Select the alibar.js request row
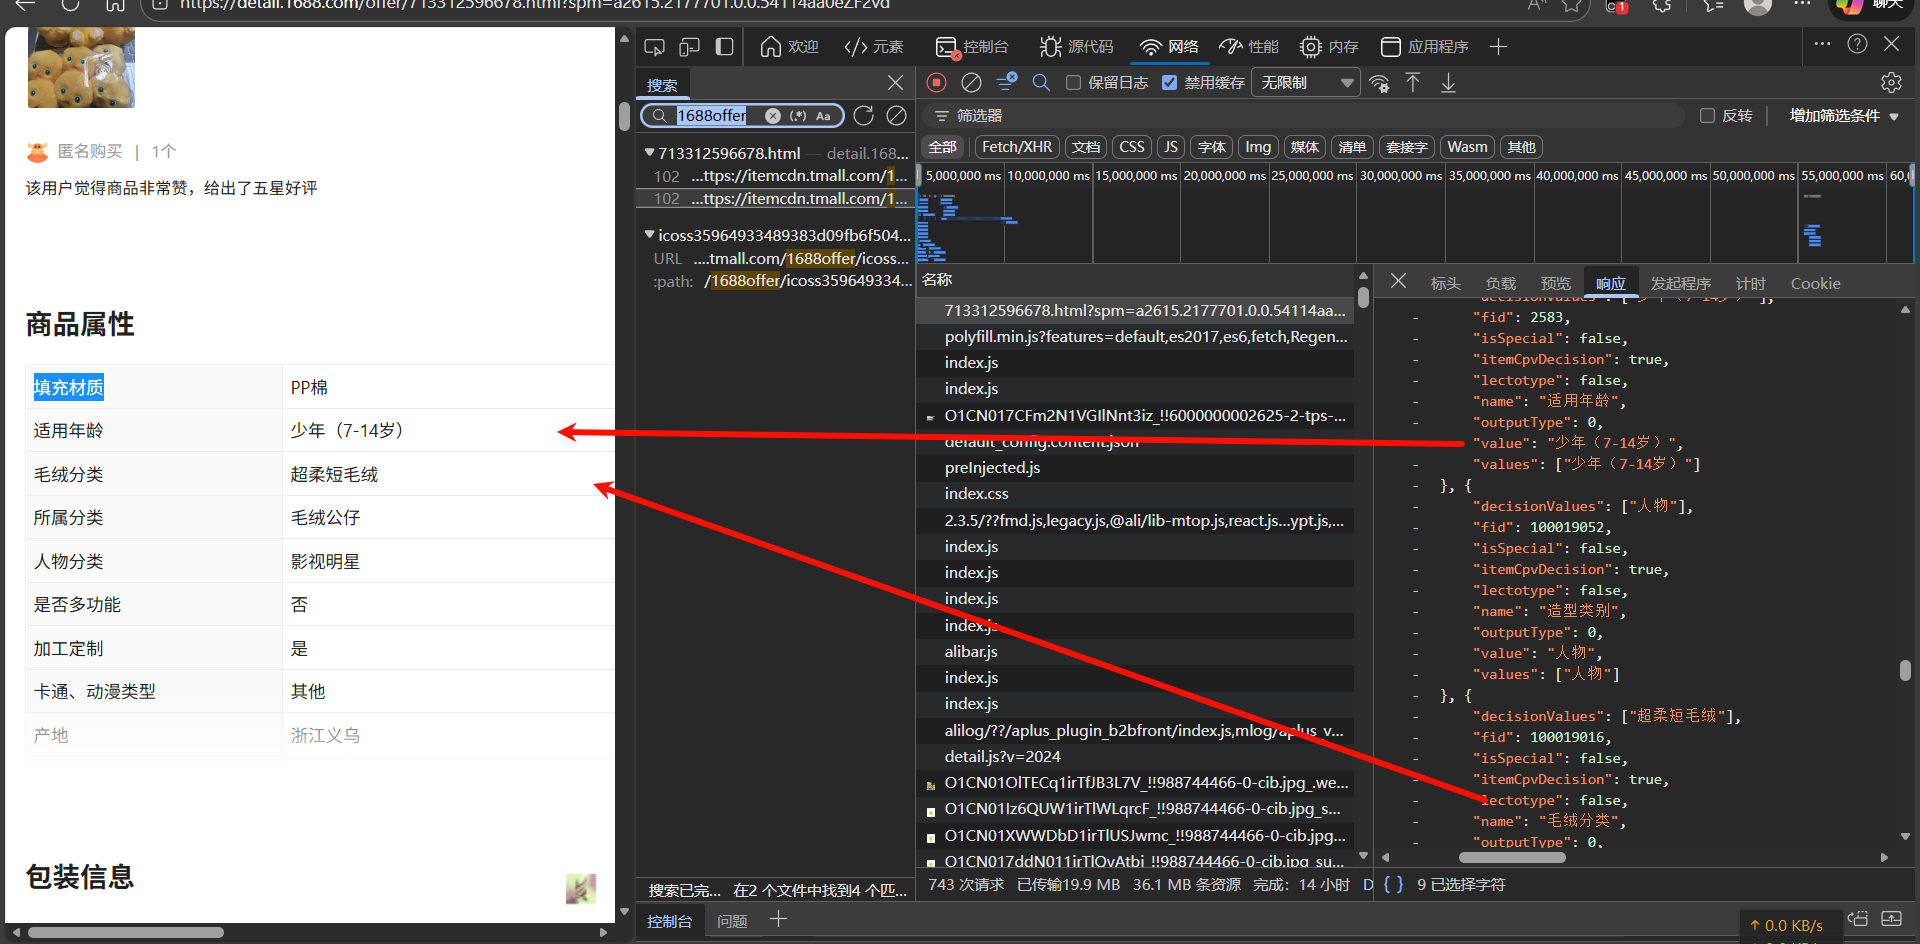The height and width of the screenshot is (944, 1920). (971, 651)
